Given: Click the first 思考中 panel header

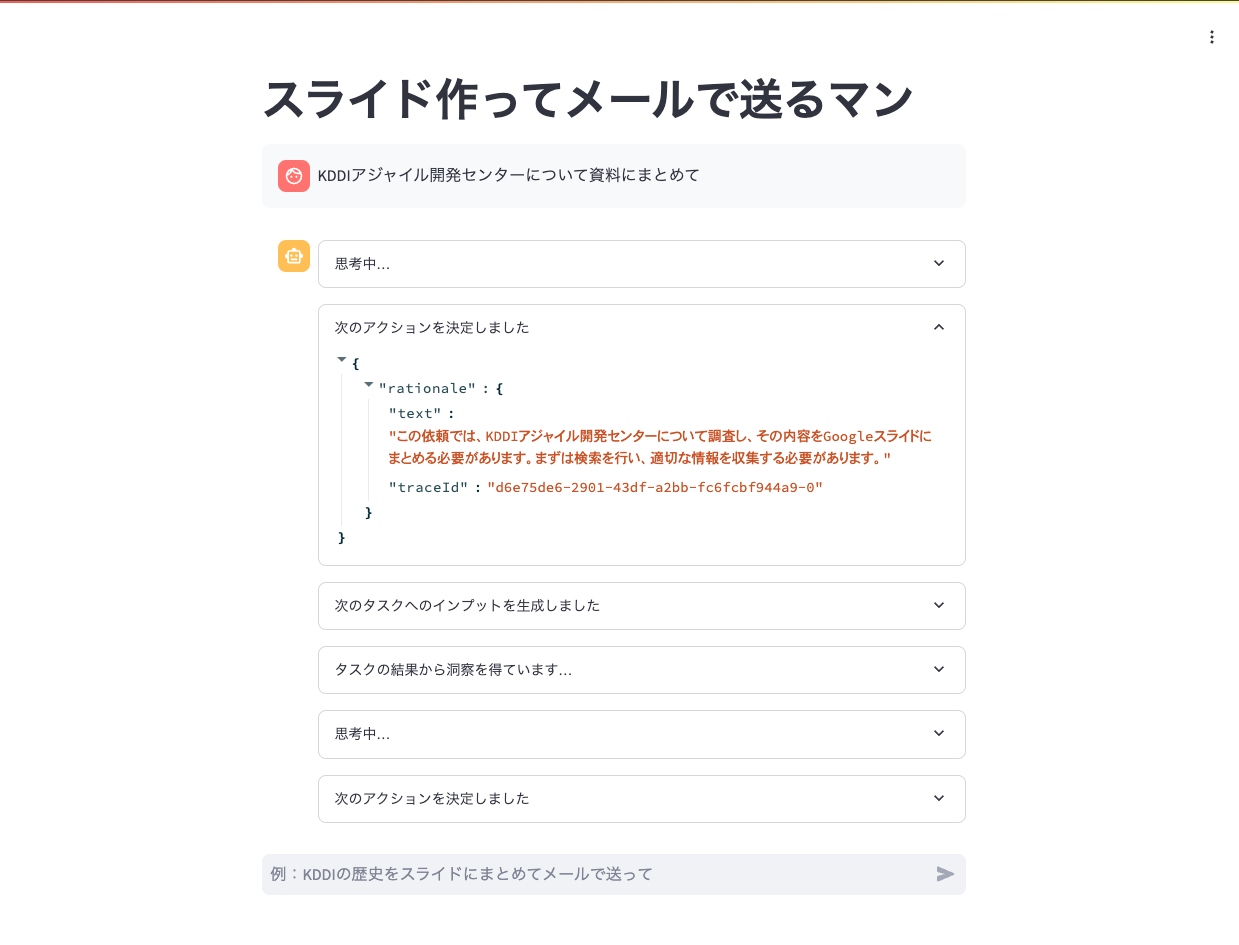Looking at the screenshot, I should (x=641, y=263).
